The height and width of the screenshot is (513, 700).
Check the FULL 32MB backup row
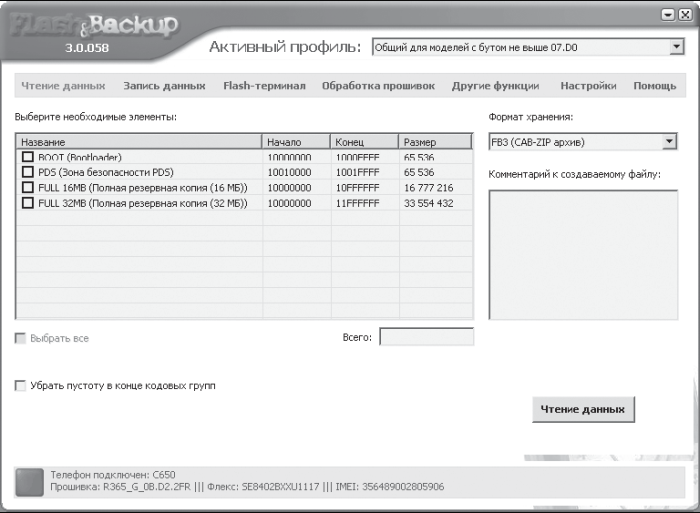tap(28, 203)
